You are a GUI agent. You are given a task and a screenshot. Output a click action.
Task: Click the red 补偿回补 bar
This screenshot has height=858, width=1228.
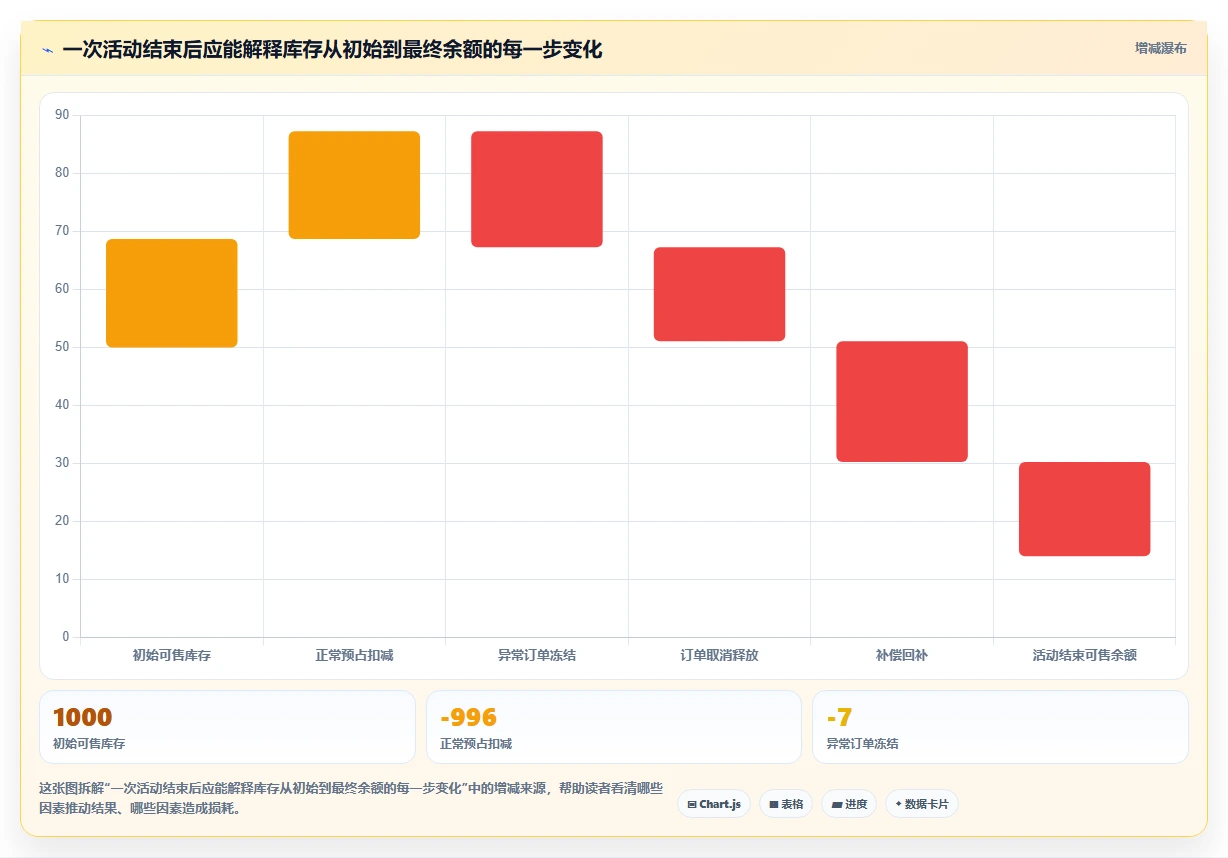pyautogui.click(x=902, y=402)
